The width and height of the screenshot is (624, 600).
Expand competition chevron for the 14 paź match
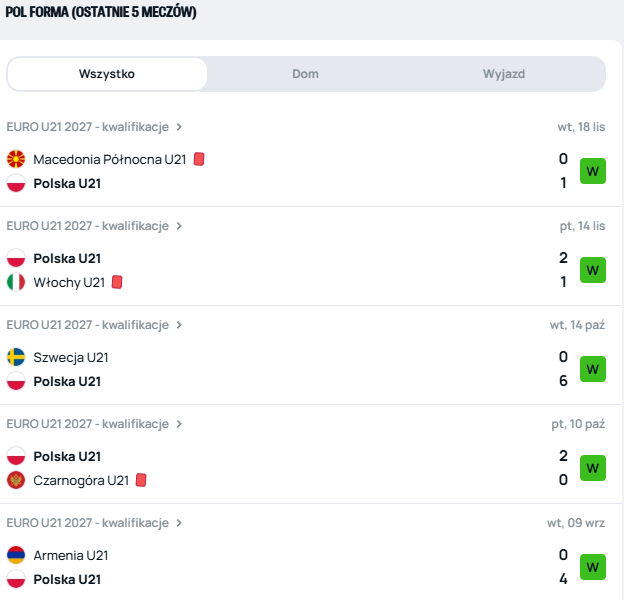[x=179, y=325]
